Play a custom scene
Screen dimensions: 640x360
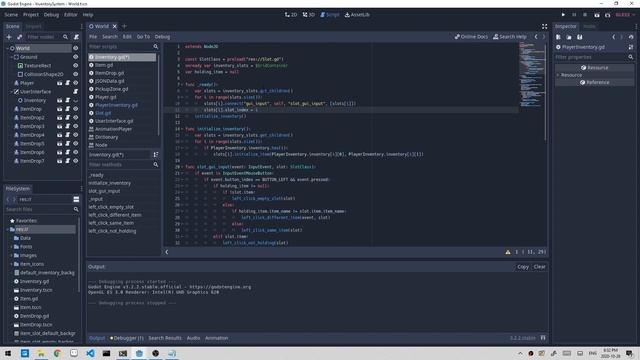(x=607, y=15)
